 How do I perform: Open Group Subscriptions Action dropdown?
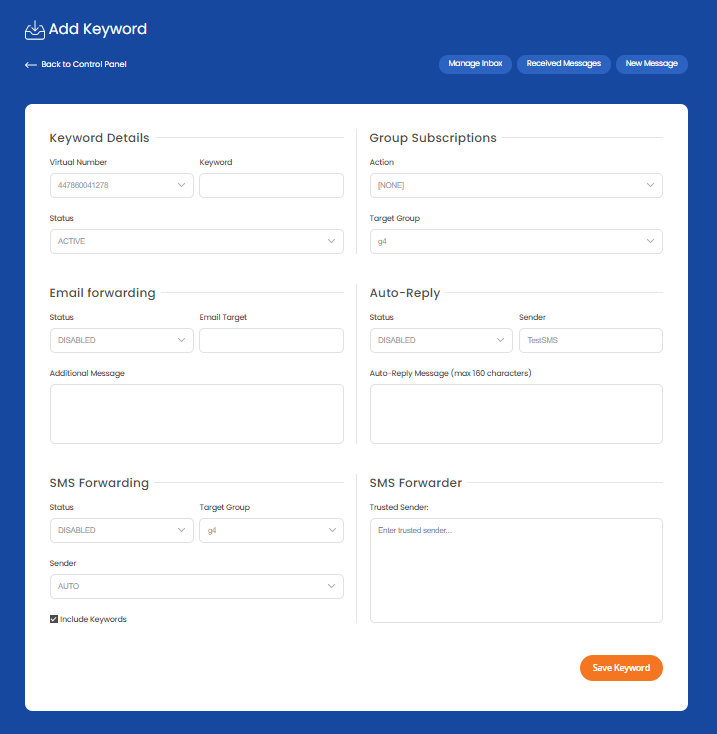pos(515,185)
